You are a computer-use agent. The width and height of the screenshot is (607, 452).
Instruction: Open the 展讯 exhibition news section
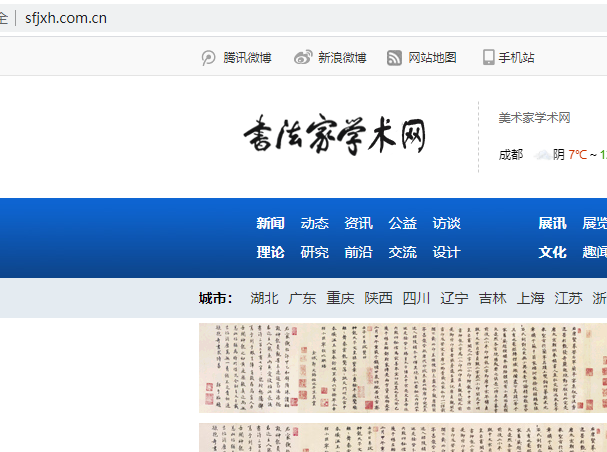[x=552, y=223]
